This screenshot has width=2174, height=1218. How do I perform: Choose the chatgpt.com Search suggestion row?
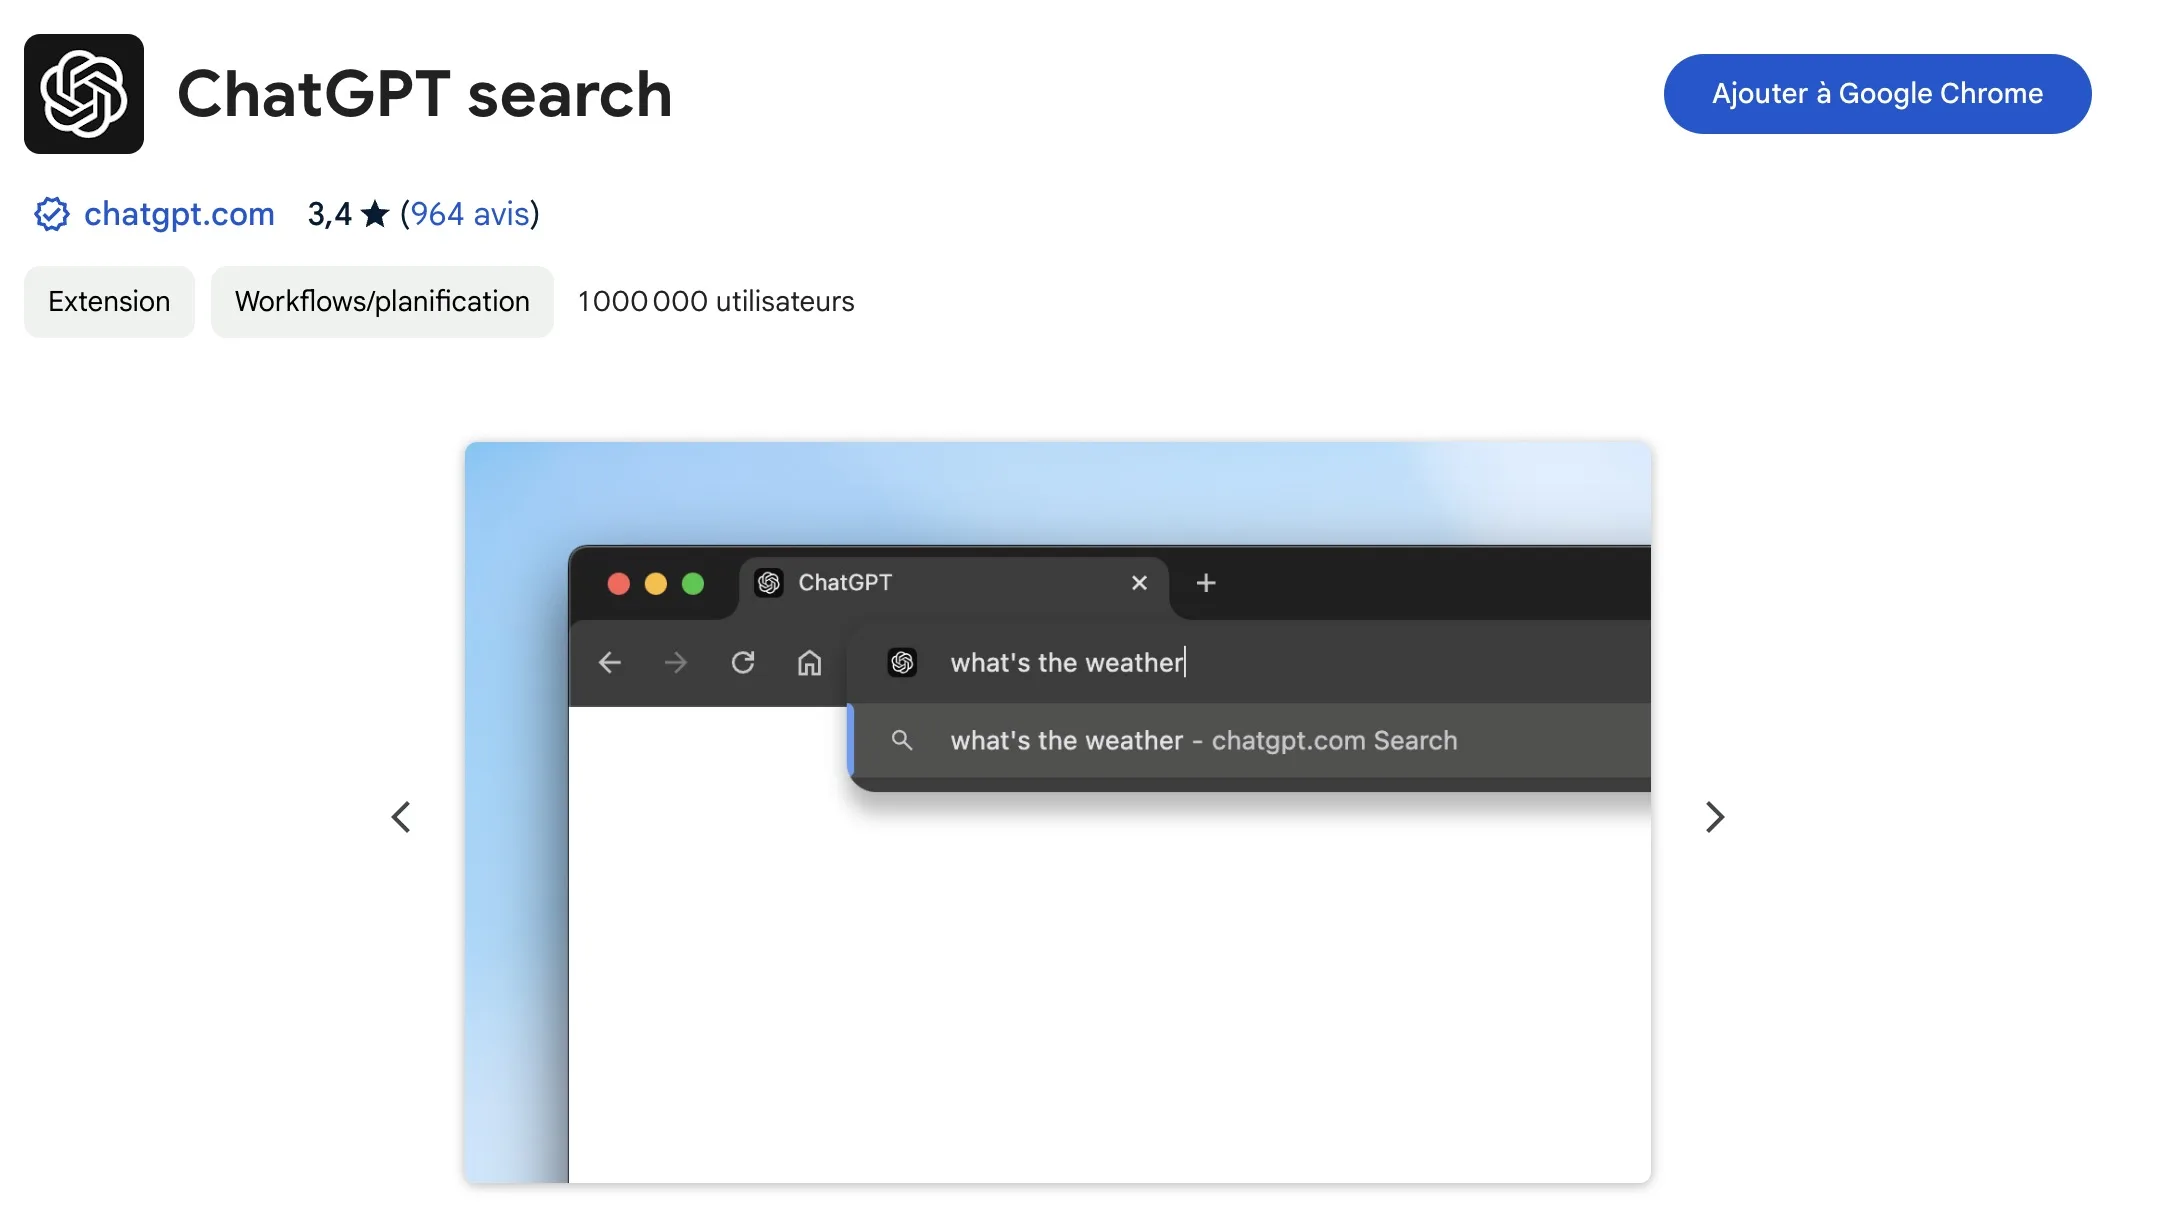1203,741
